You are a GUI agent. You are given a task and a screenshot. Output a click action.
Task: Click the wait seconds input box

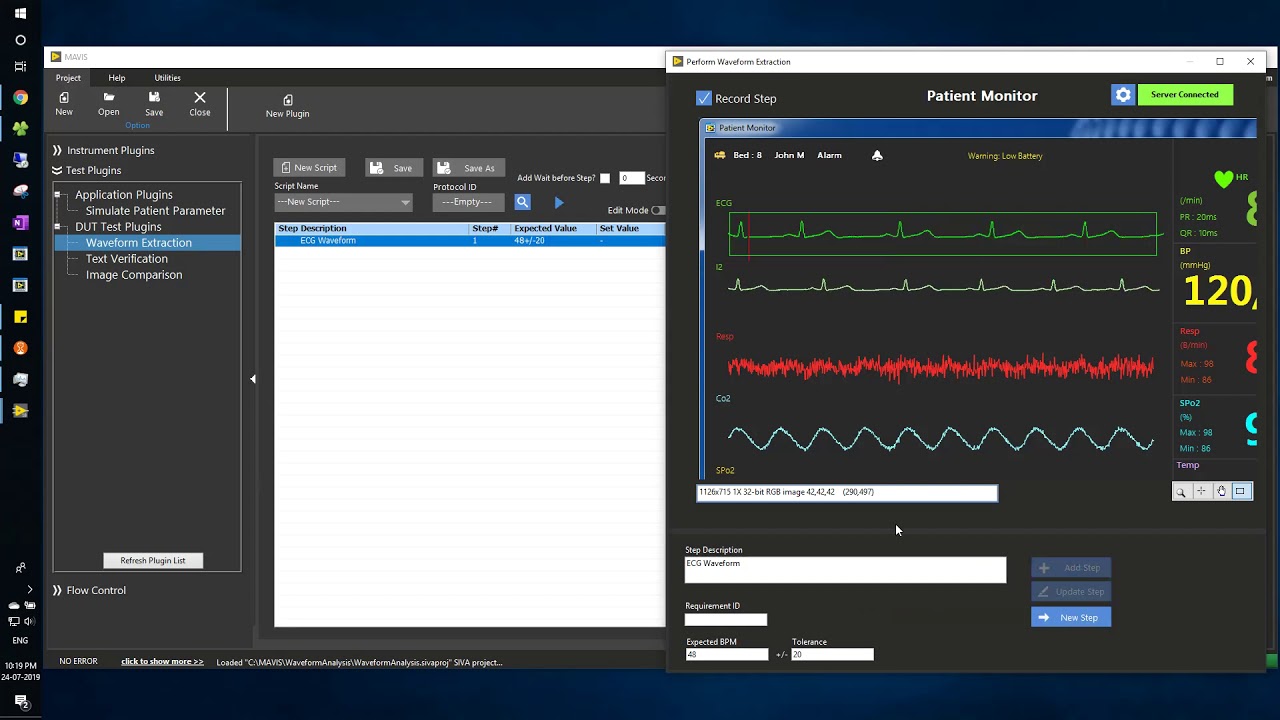pyautogui.click(x=631, y=178)
